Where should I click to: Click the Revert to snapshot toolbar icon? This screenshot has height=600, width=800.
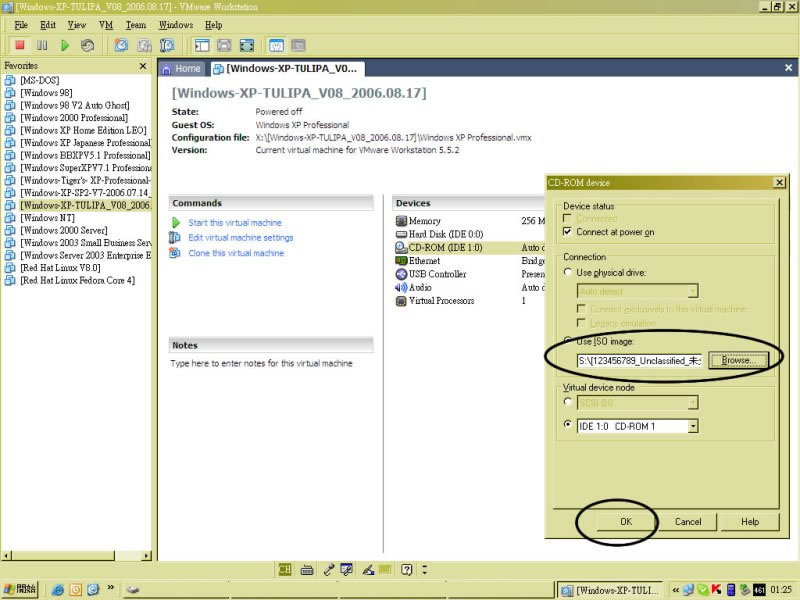(144, 45)
